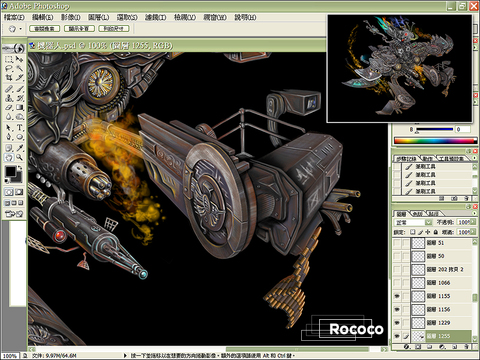Image resolution: width=480 pixels, height=360 pixels.
Task: Click the foreground color swatch
Action: point(10,172)
